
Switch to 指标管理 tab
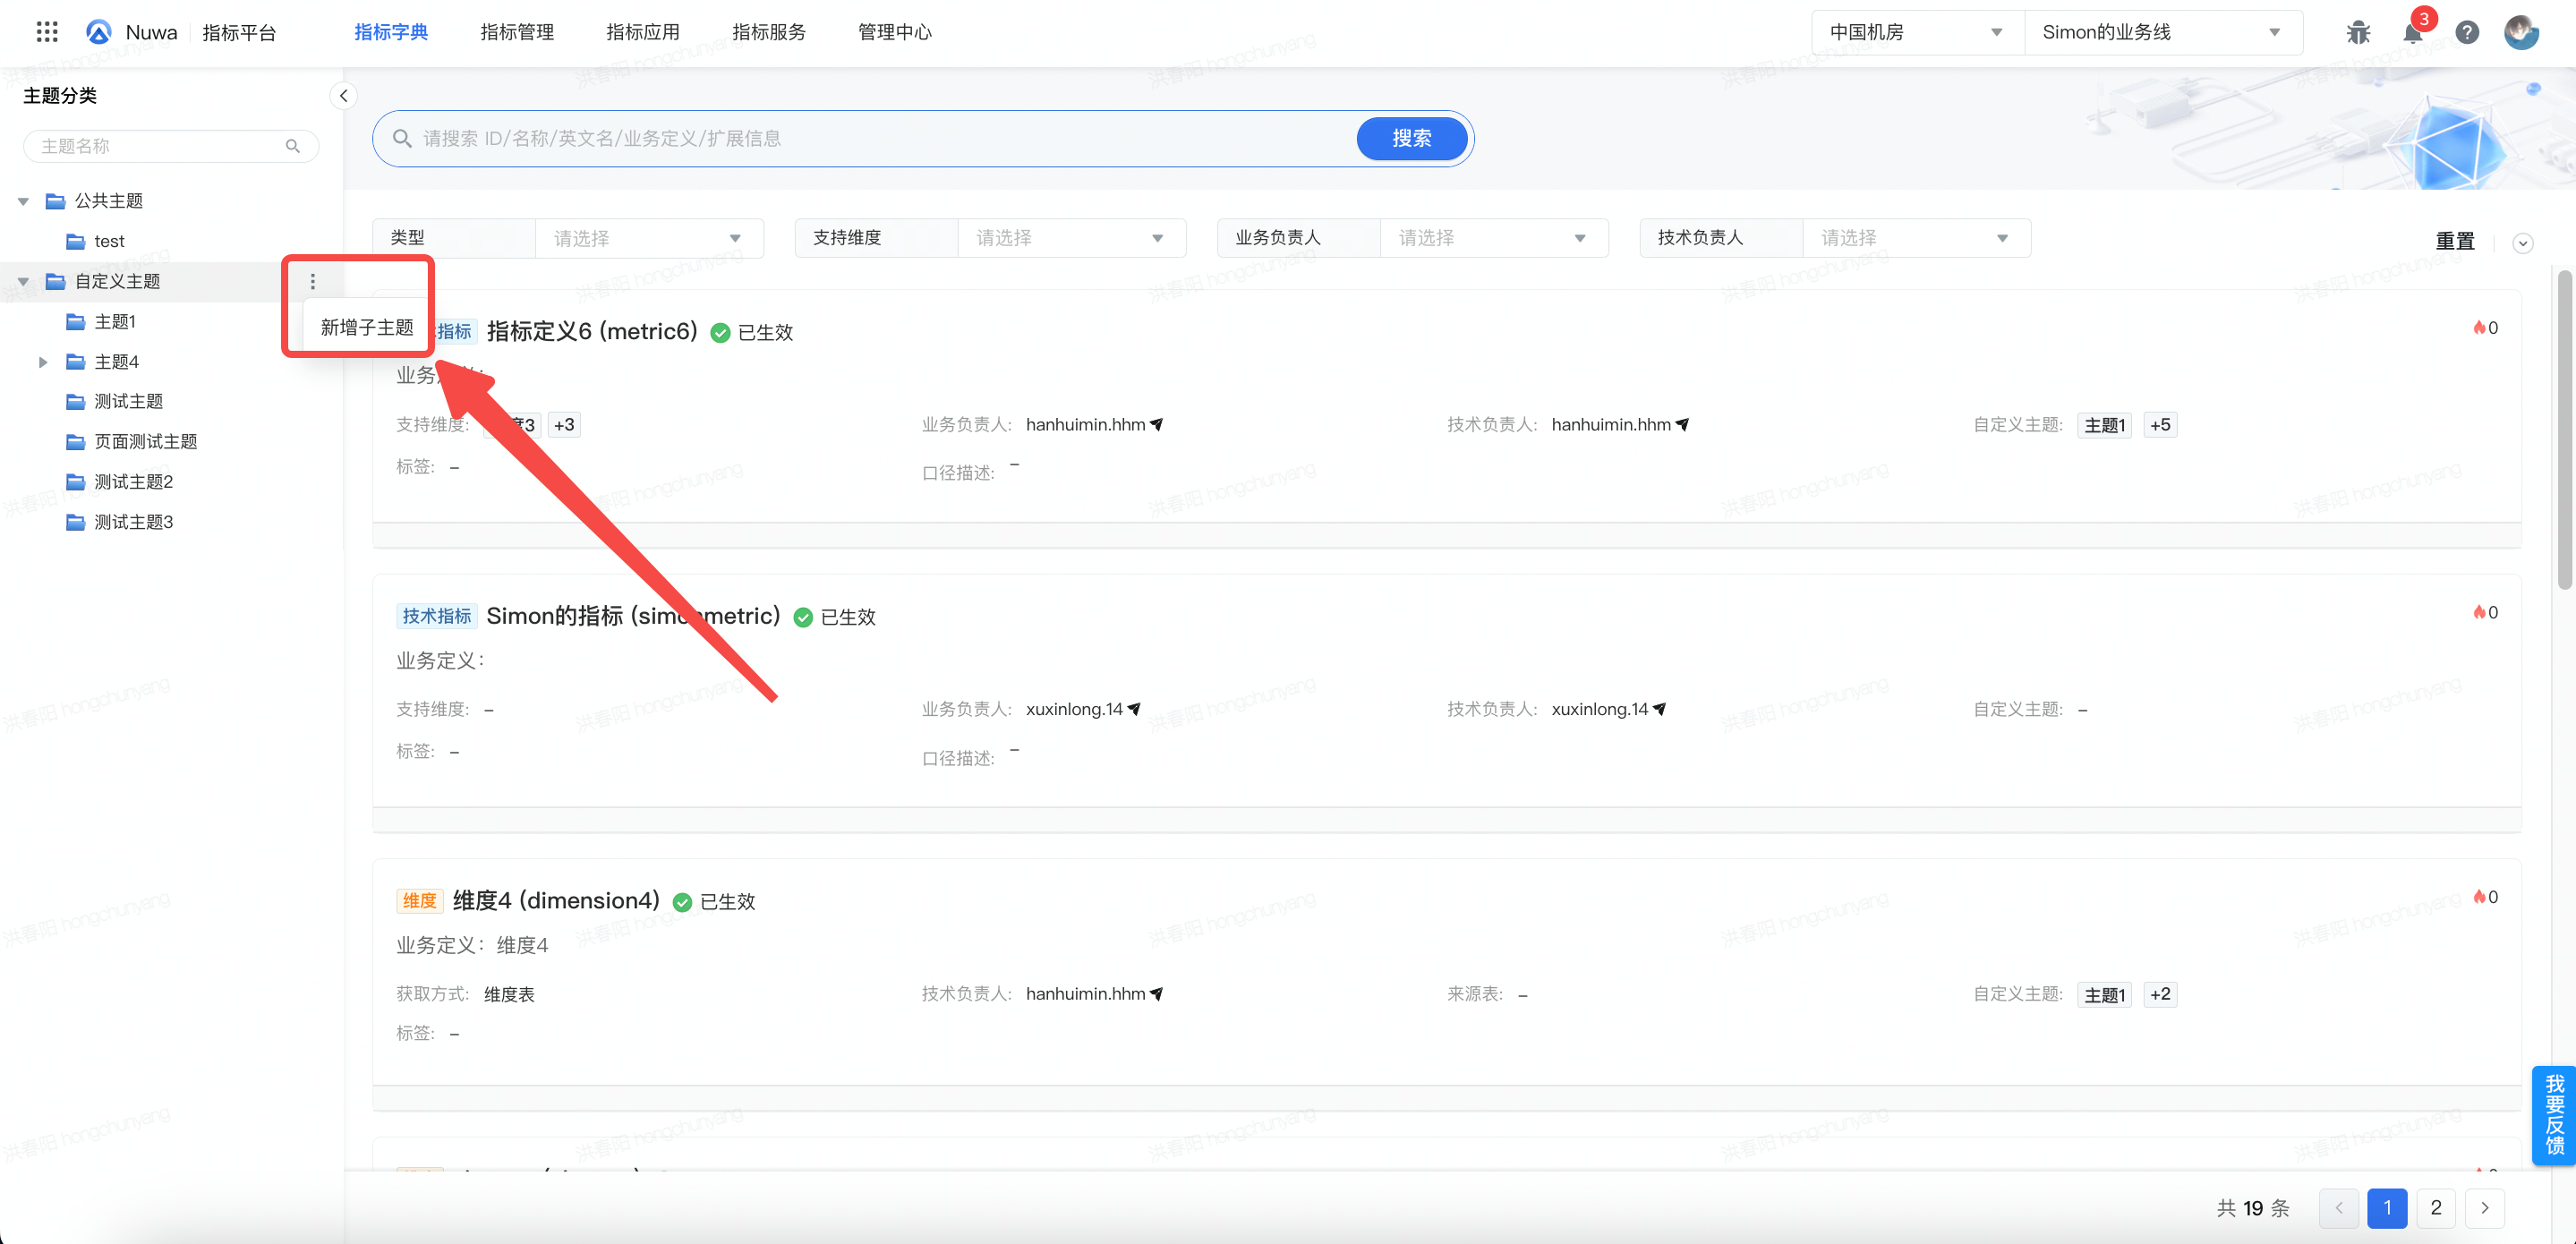click(517, 32)
